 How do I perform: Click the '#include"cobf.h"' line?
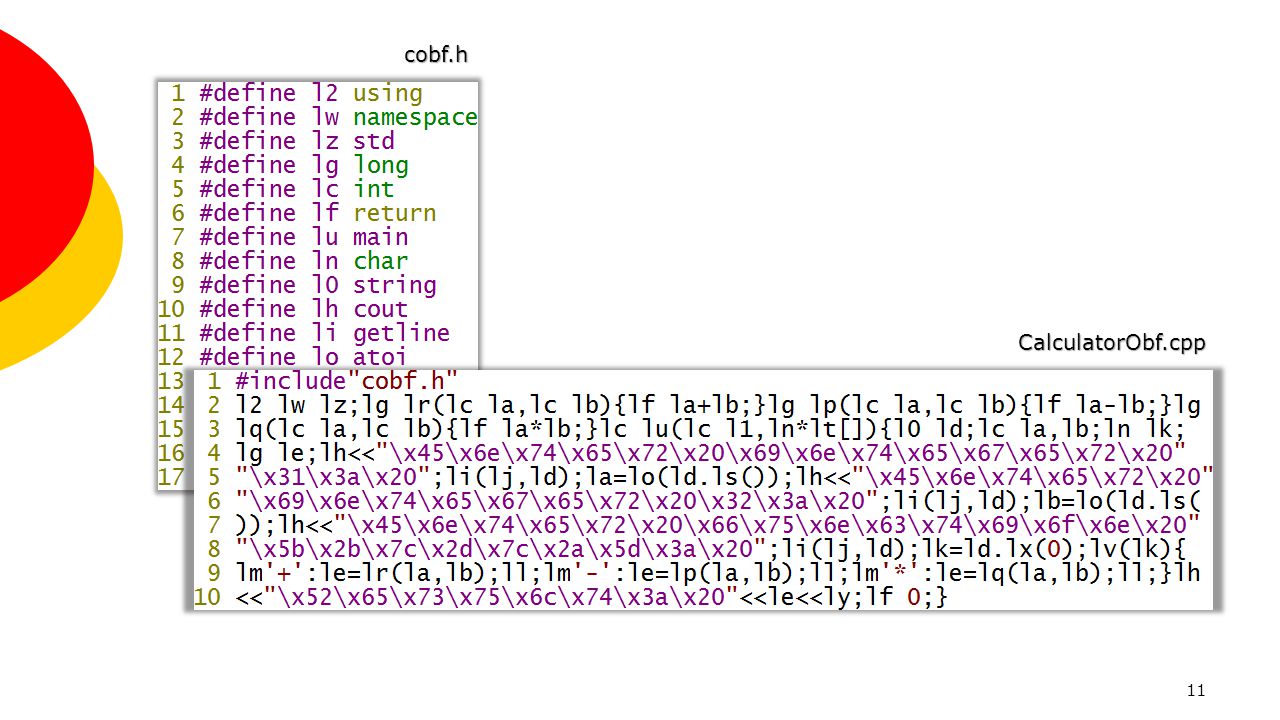(x=347, y=381)
